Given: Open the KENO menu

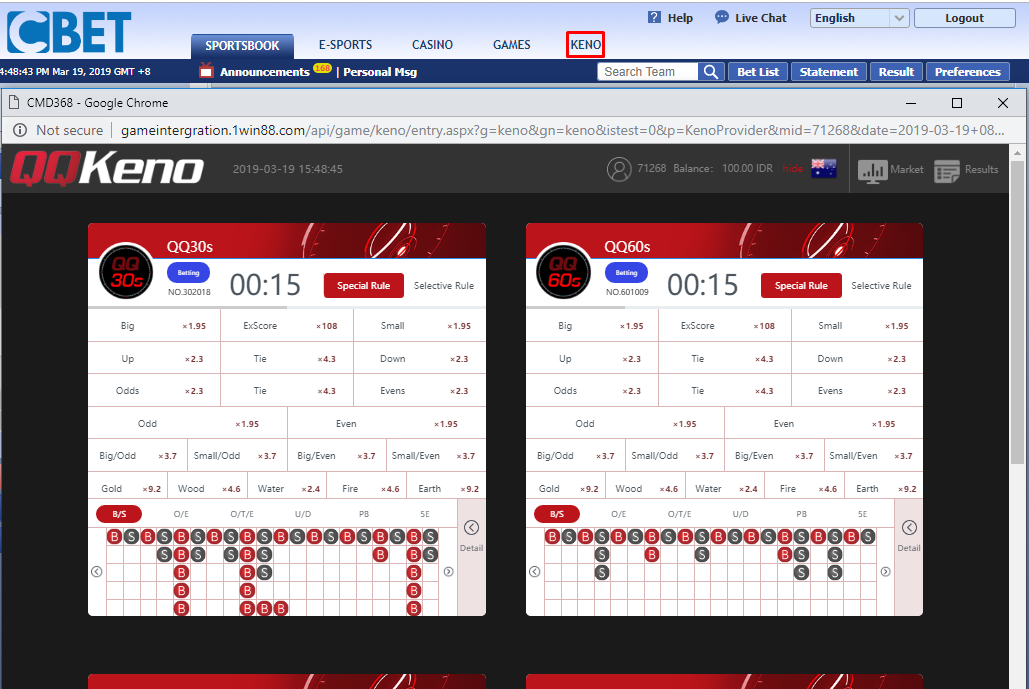Looking at the screenshot, I should click(585, 45).
